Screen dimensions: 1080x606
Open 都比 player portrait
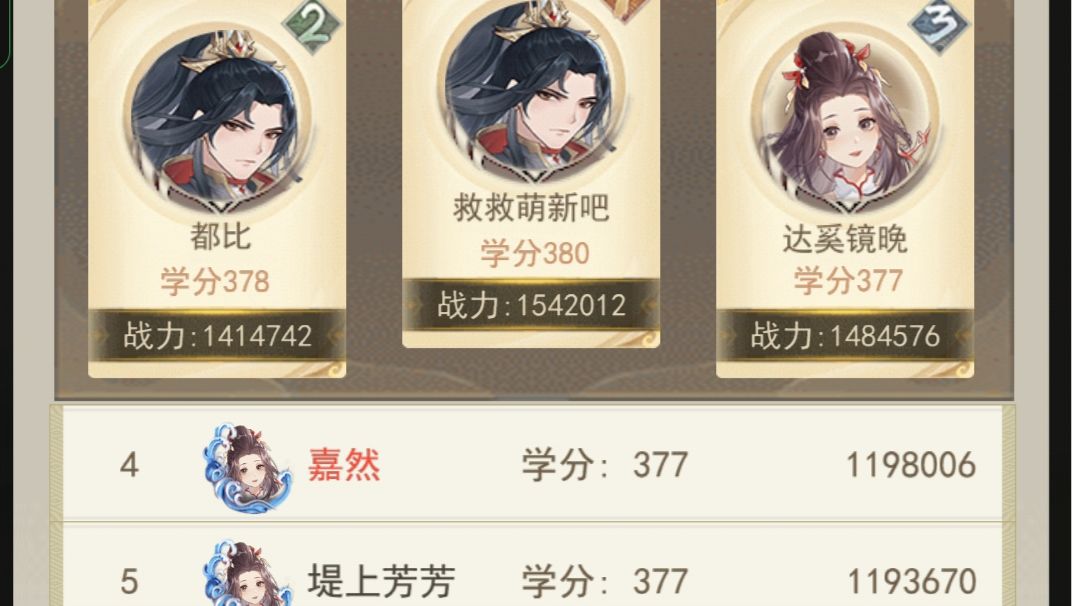pyautogui.click(x=217, y=117)
